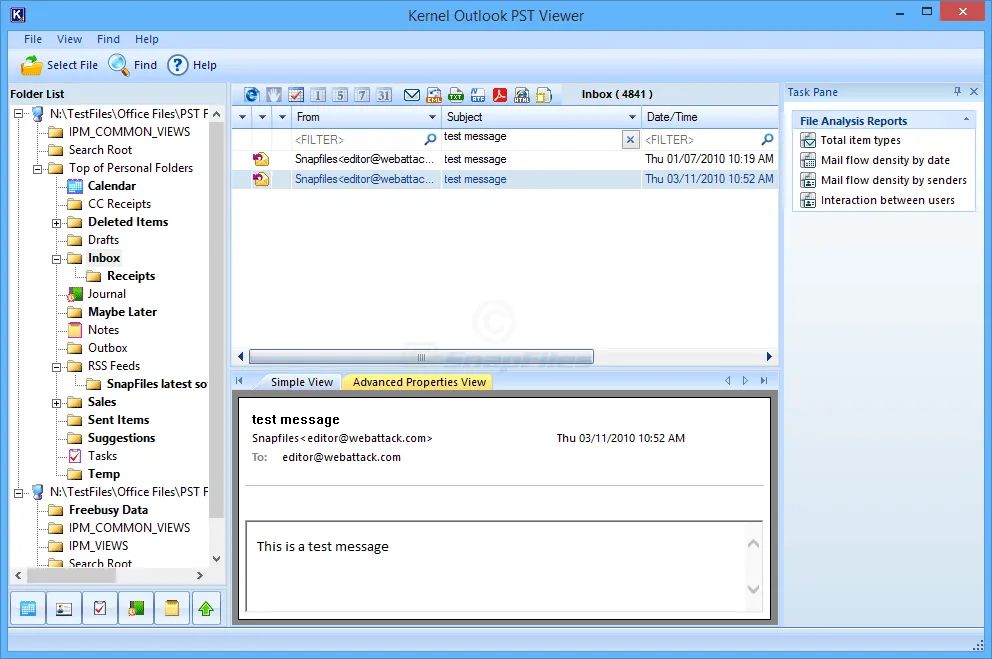
Task: Open Calendar view from bottom toolbar
Action: coord(28,608)
